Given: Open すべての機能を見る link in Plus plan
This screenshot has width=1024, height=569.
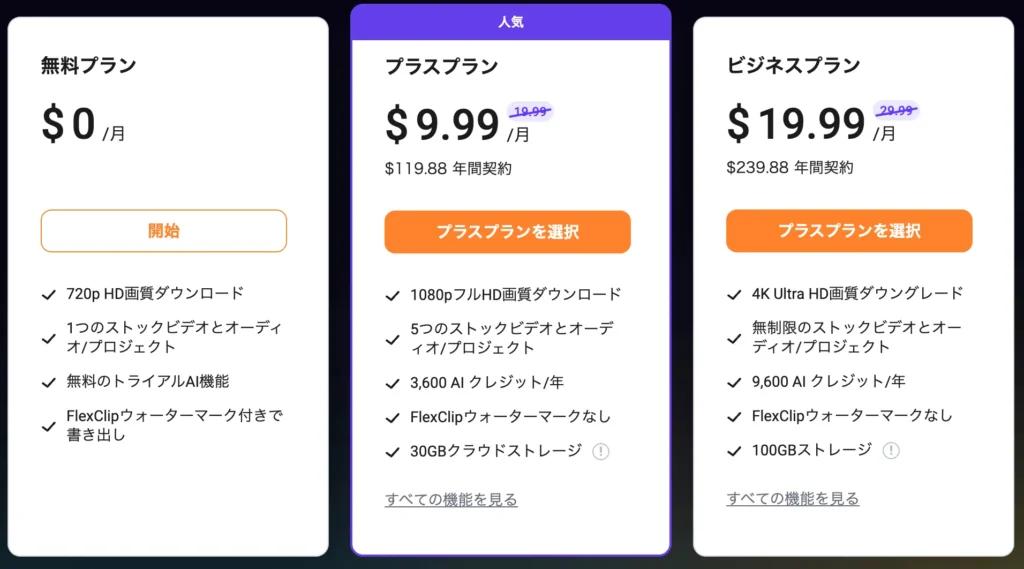Looking at the screenshot, I should click(x=451, y=499).
